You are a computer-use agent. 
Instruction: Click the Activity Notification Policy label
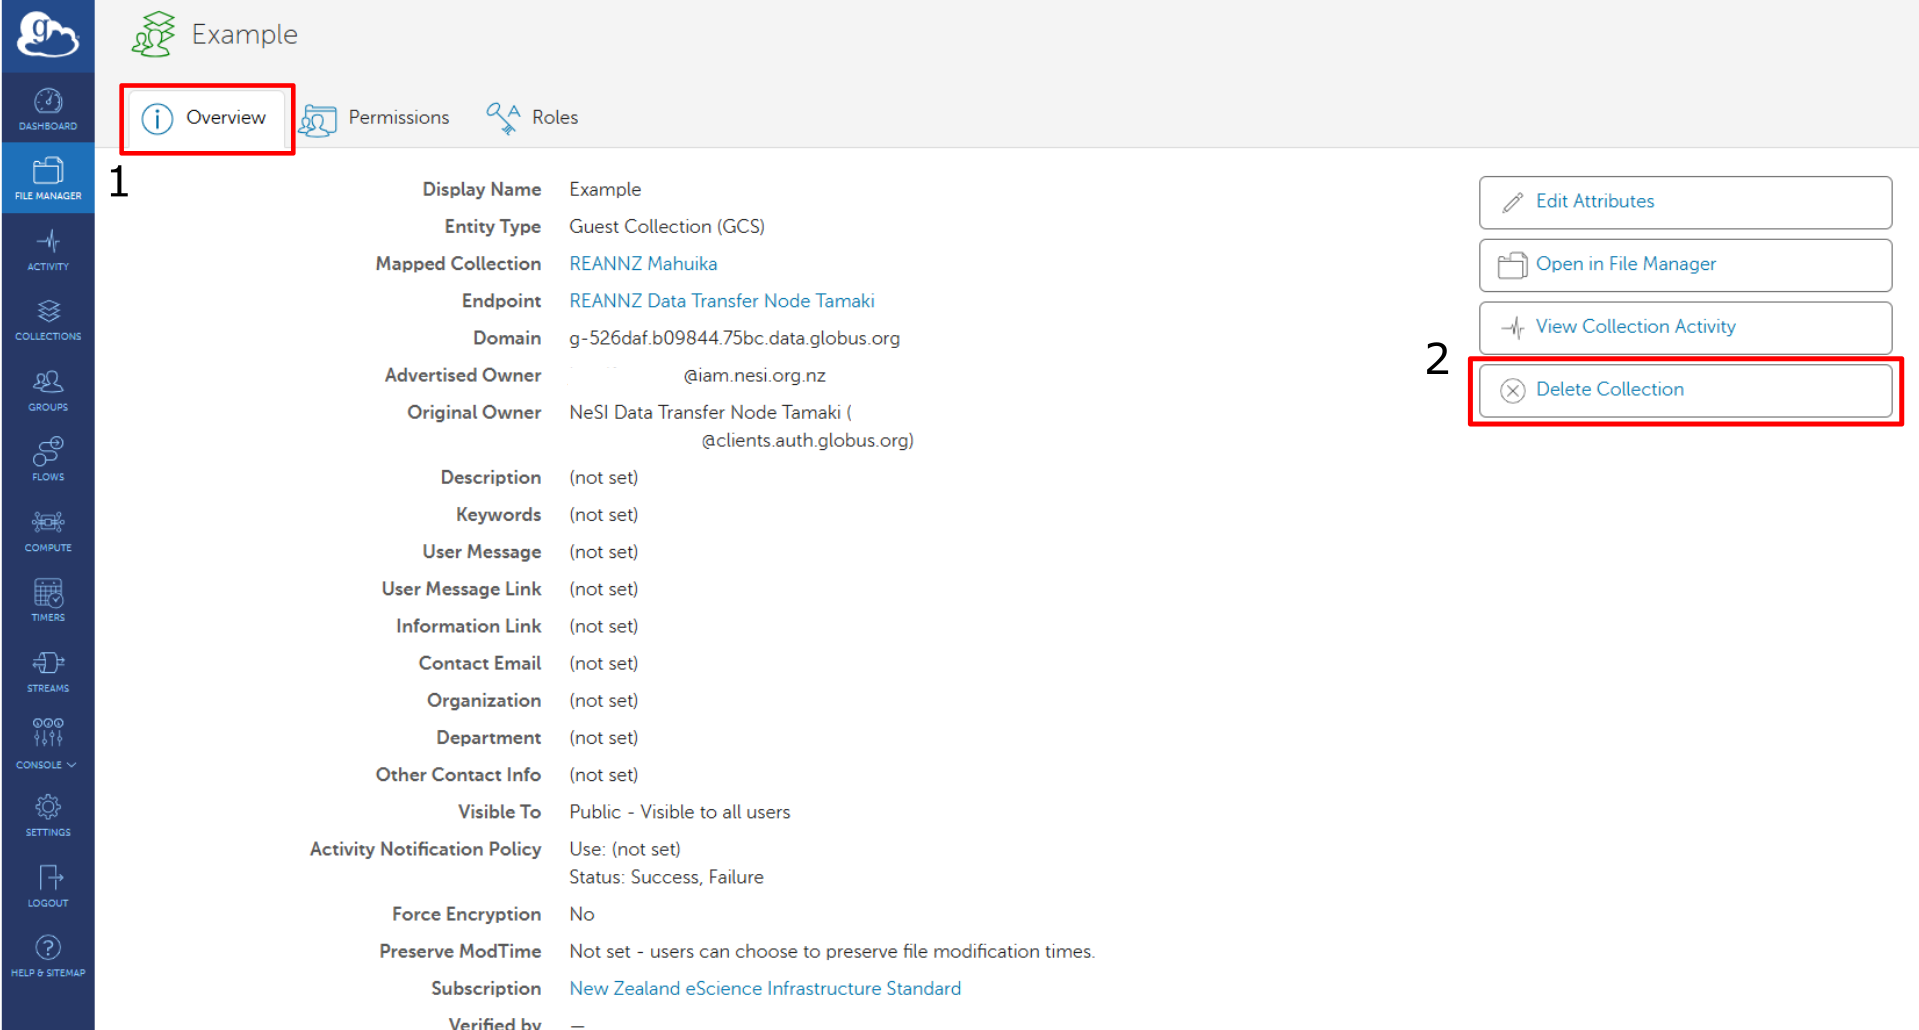tap(425, 849)
